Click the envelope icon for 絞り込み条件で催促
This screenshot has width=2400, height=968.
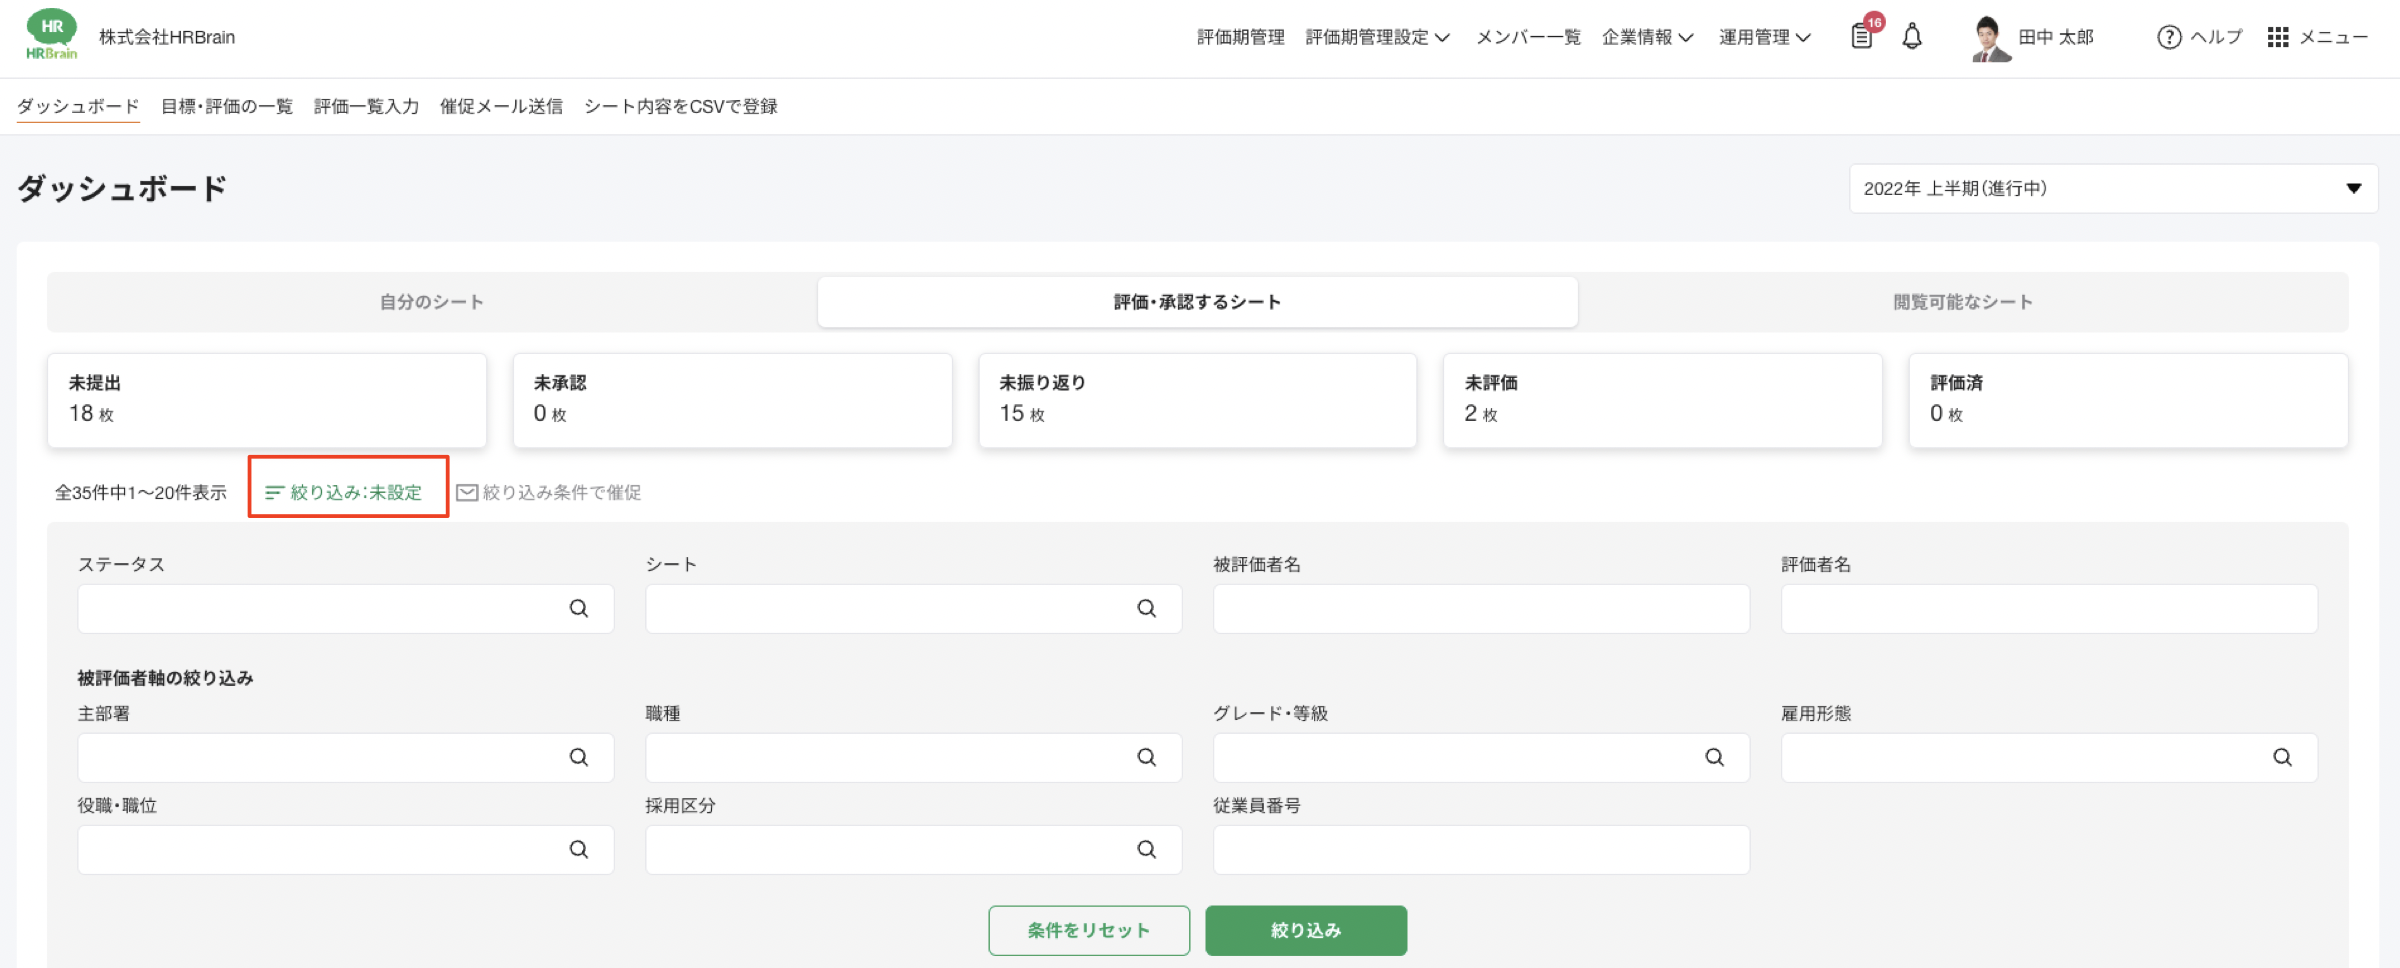point(467,492)
